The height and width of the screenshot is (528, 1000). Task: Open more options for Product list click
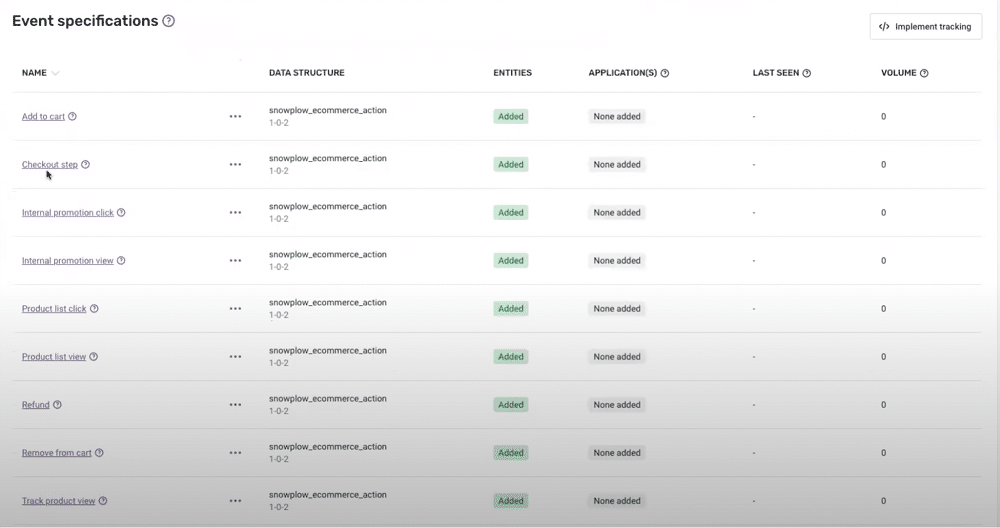pos(235,309)
